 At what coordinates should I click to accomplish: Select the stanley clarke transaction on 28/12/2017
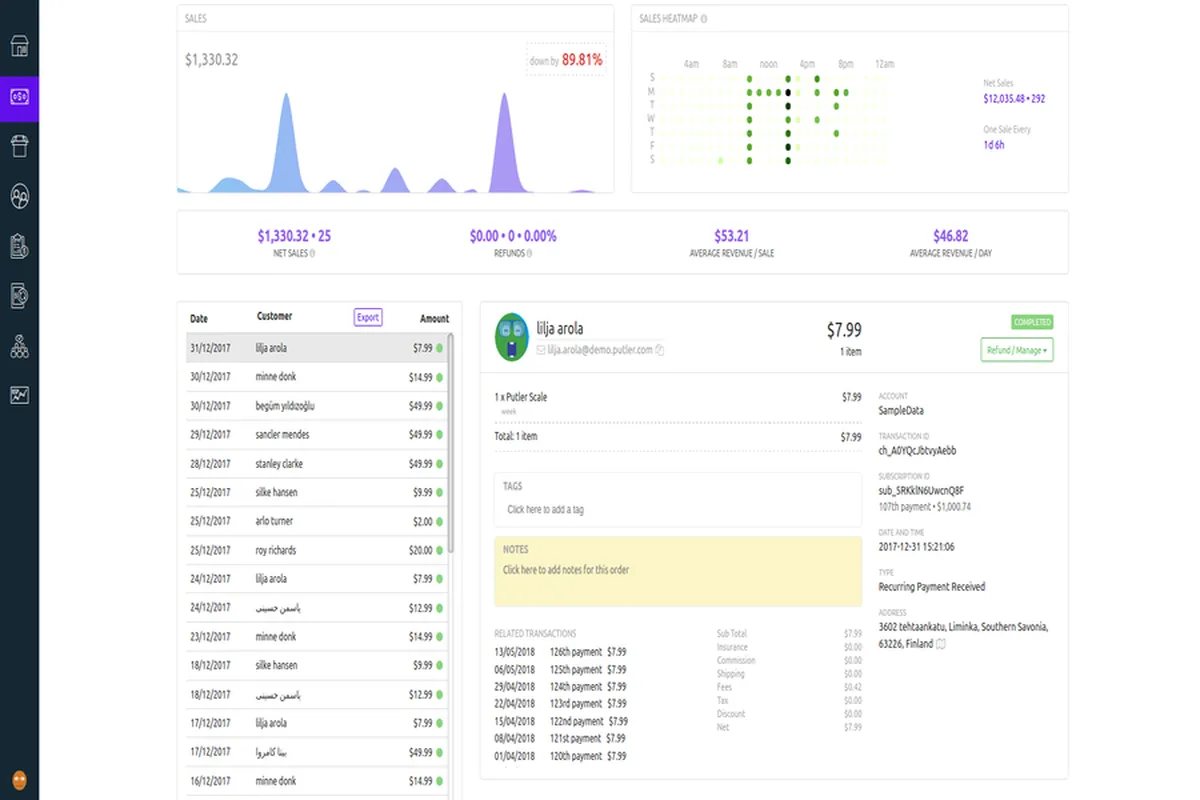315,464
